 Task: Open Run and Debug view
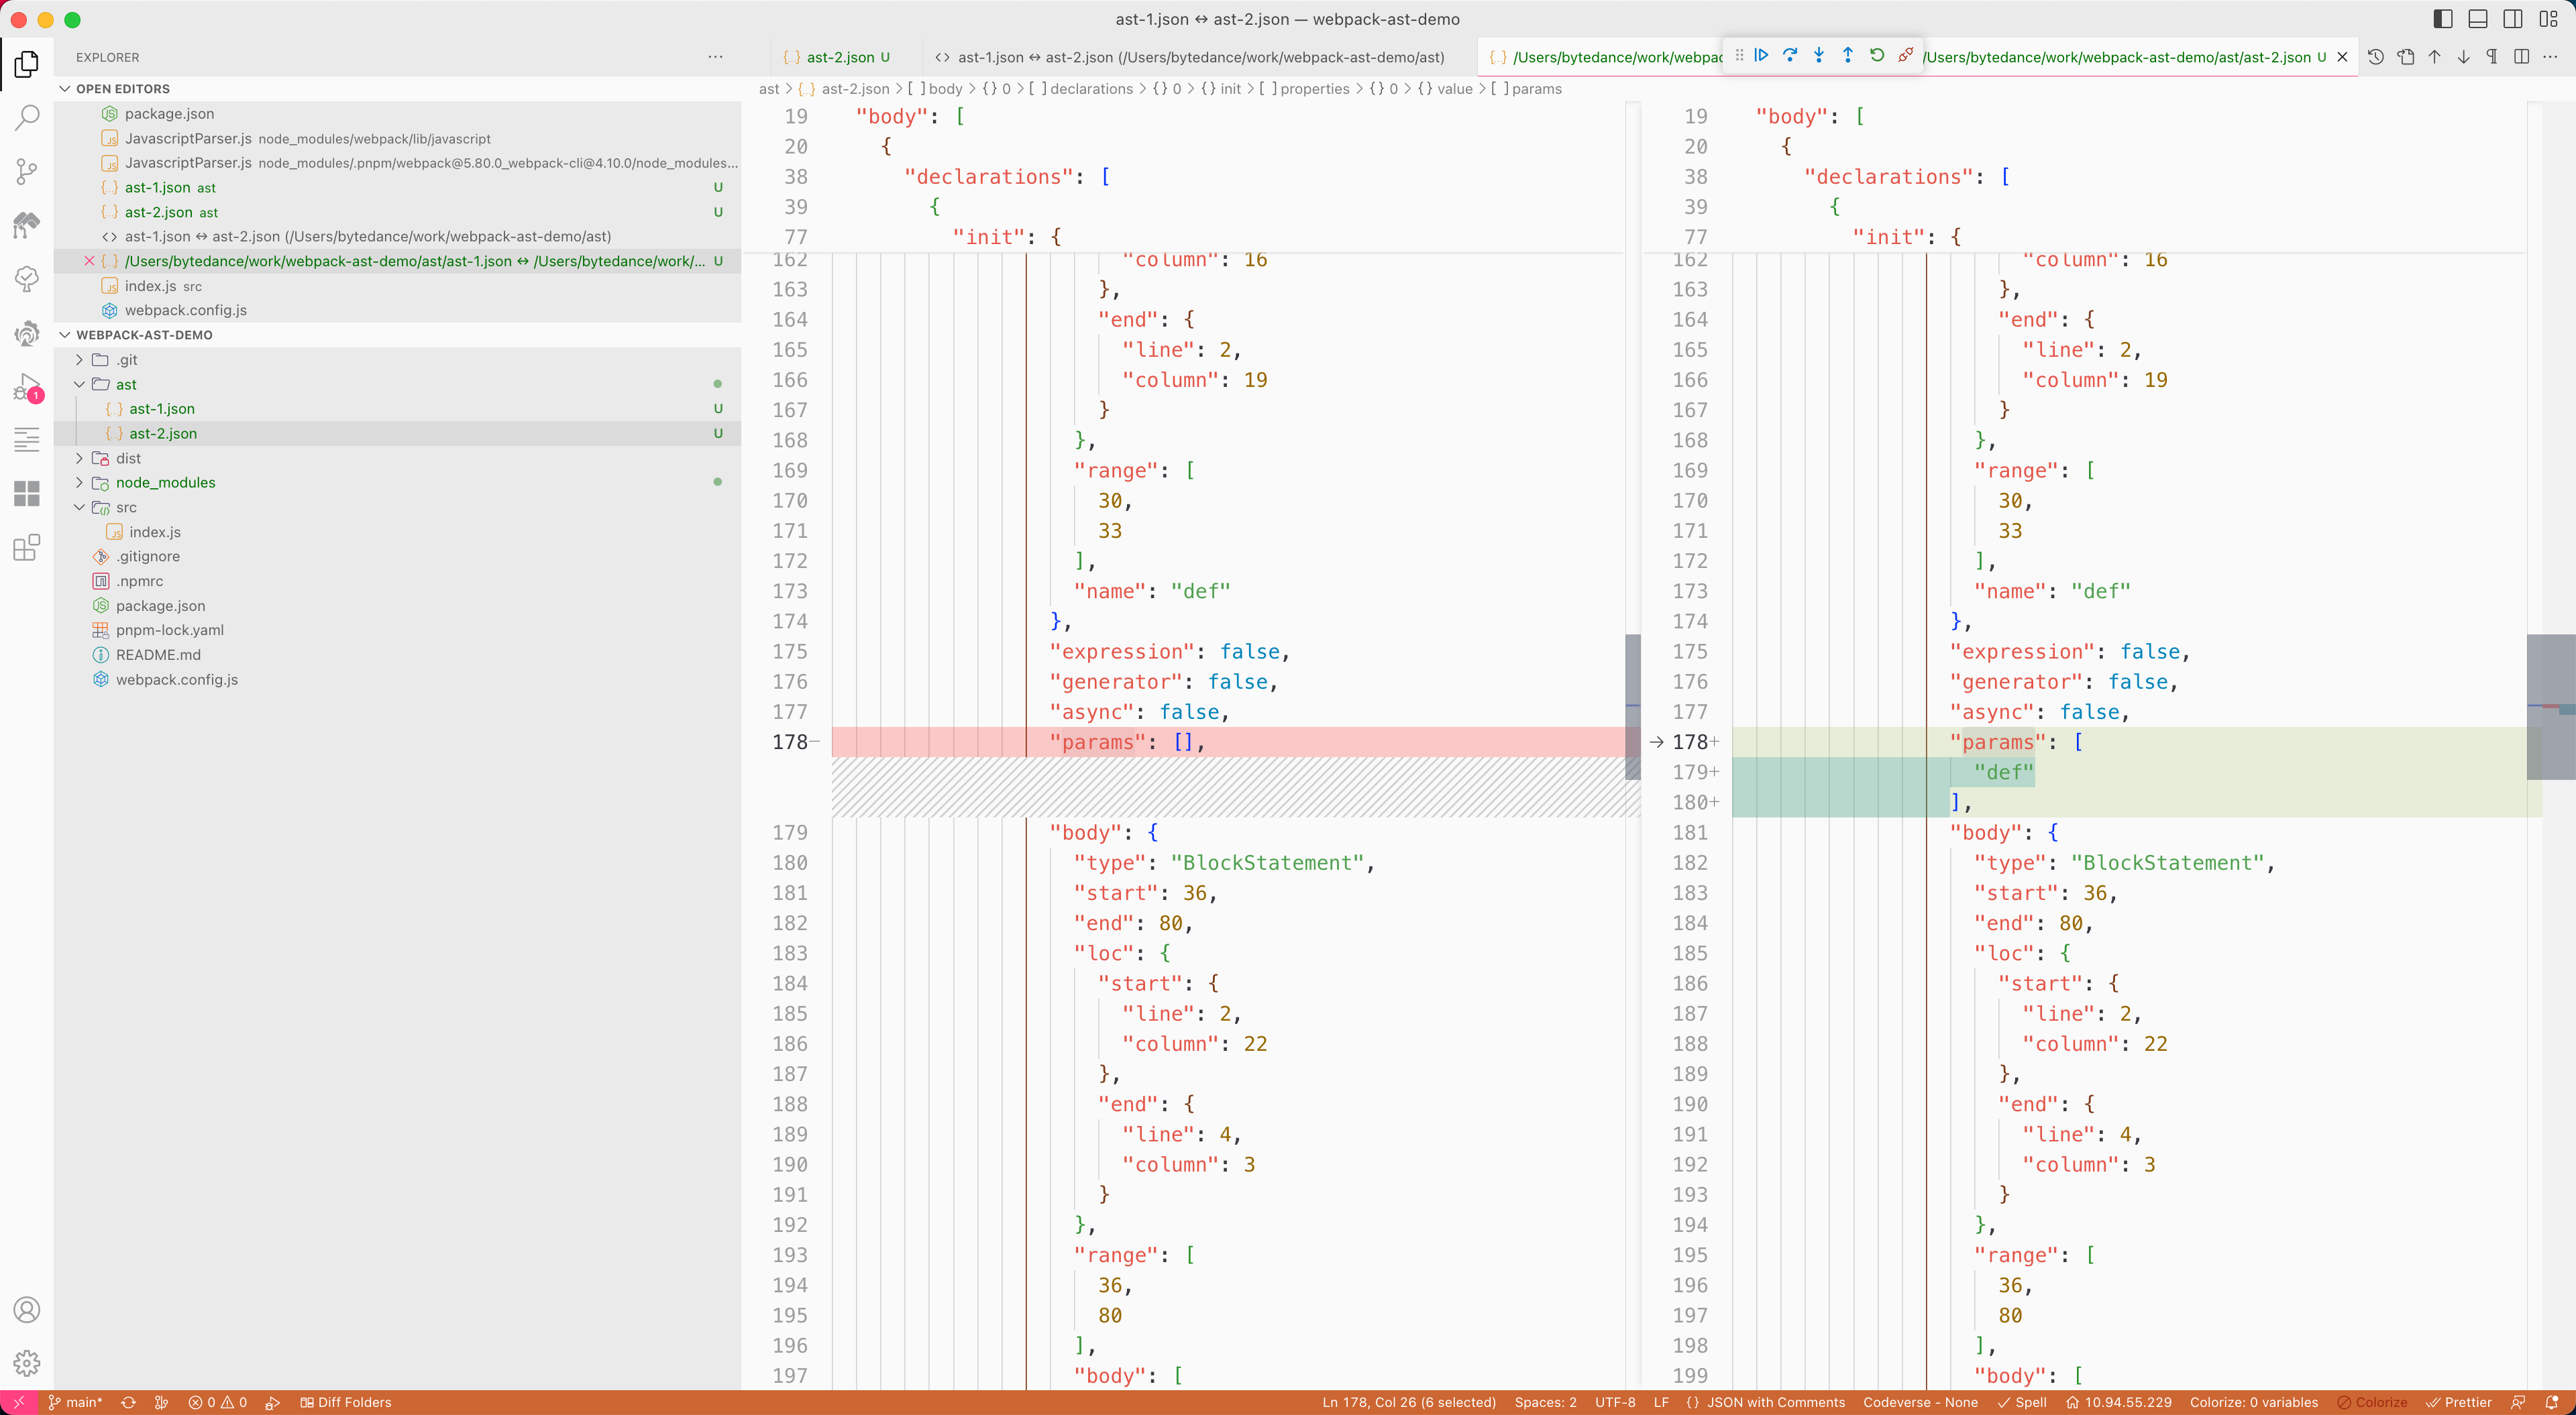(27, 387)
